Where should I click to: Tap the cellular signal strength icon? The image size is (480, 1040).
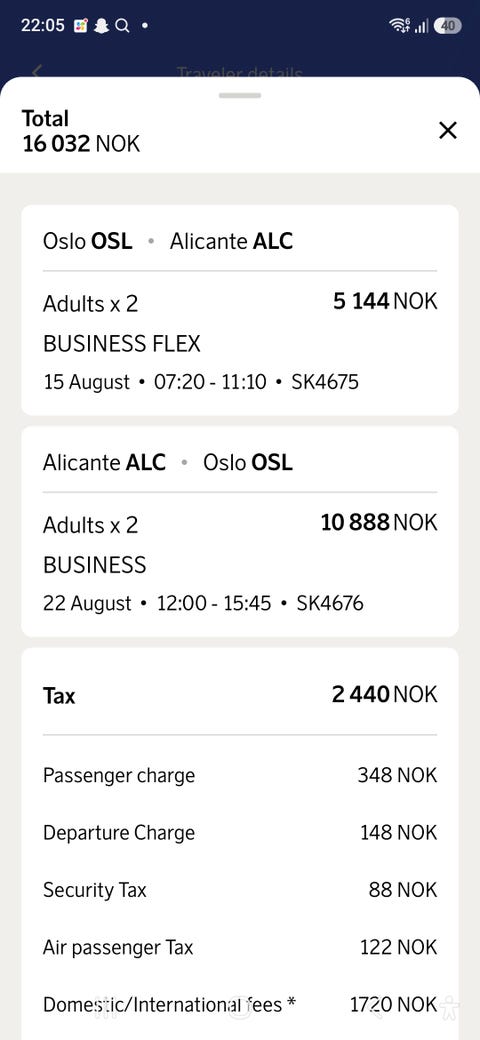click(421, 26)
